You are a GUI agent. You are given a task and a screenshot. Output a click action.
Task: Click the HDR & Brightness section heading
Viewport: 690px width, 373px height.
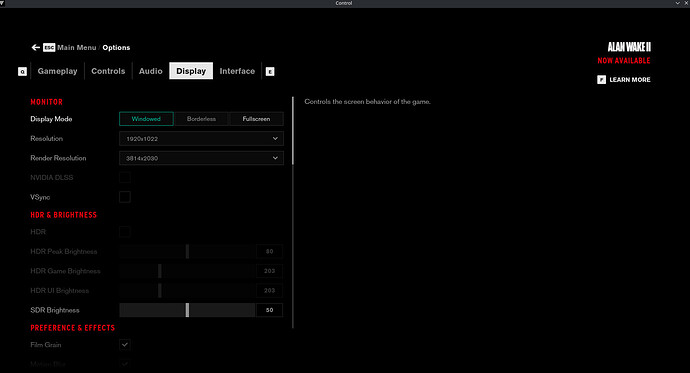[x=63, y=215]
